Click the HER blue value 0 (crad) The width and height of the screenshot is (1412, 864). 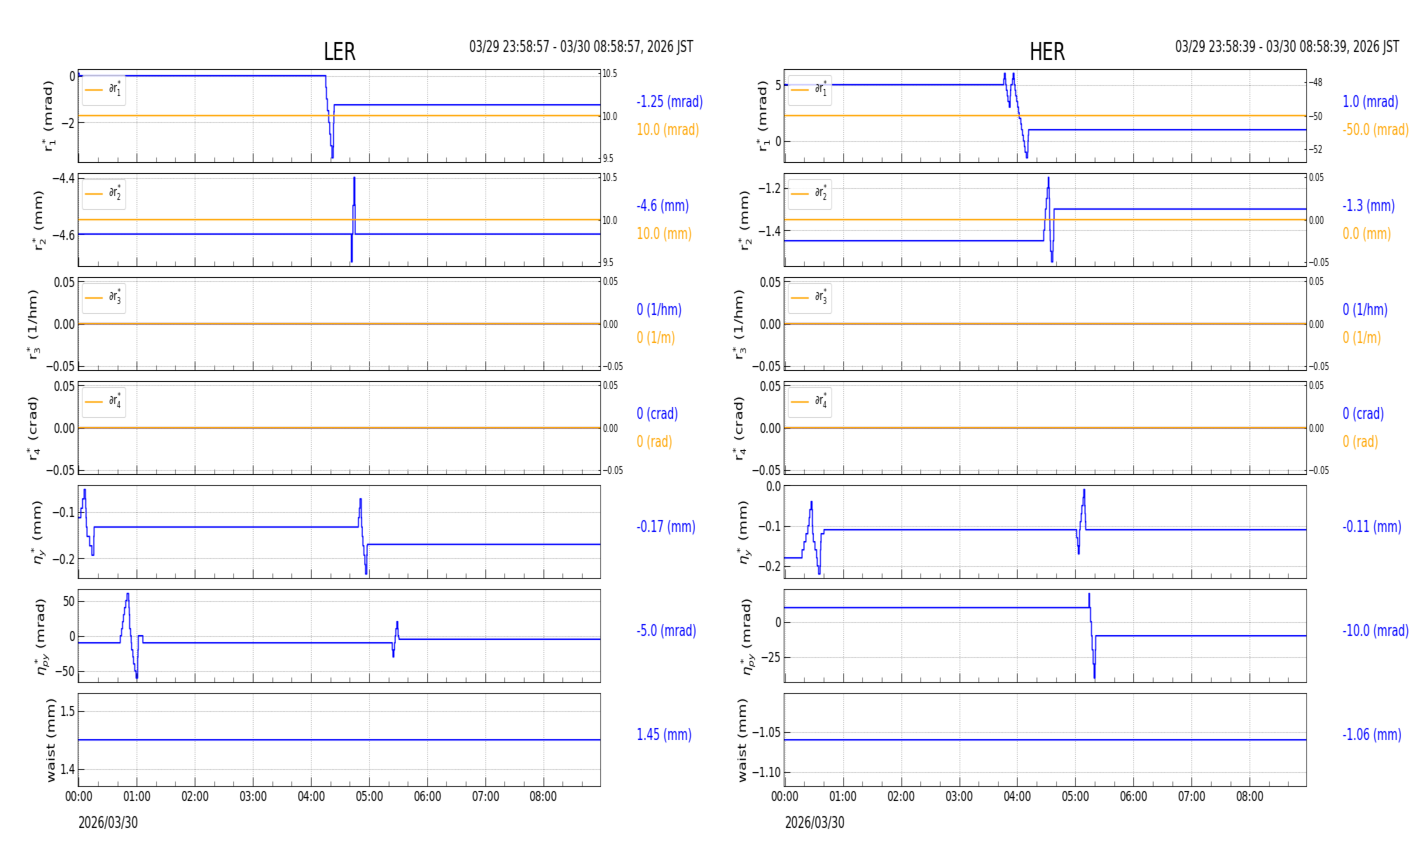(x=1363, y=414)
